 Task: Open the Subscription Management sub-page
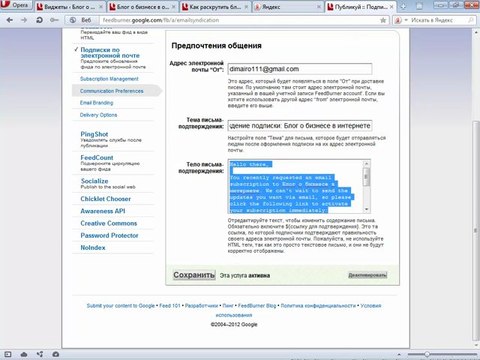pos(109,79)
